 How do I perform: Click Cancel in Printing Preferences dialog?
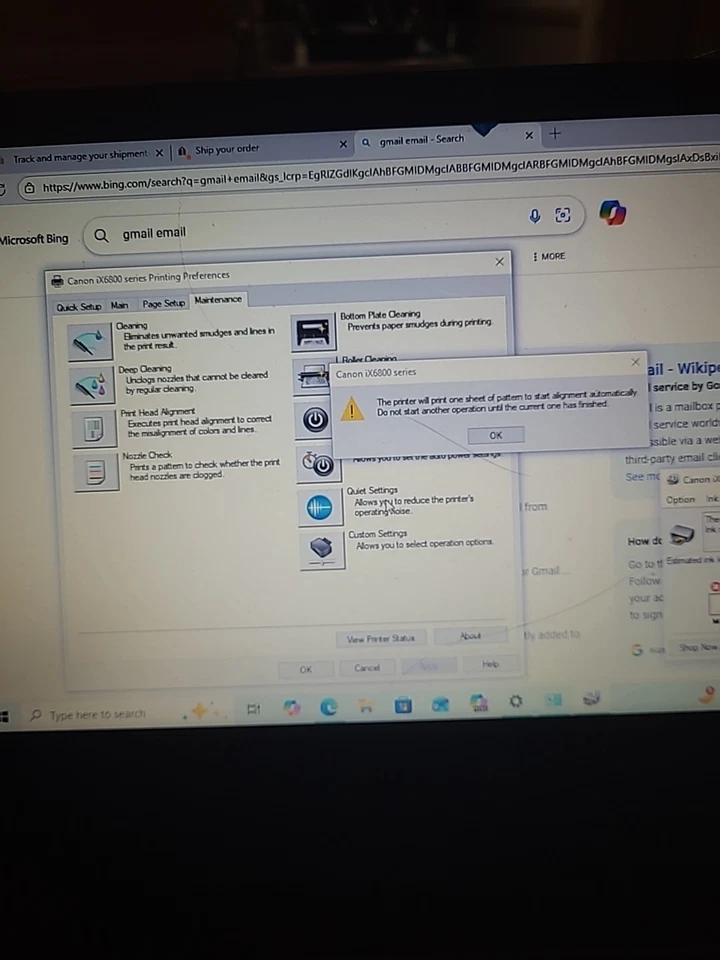367,667
